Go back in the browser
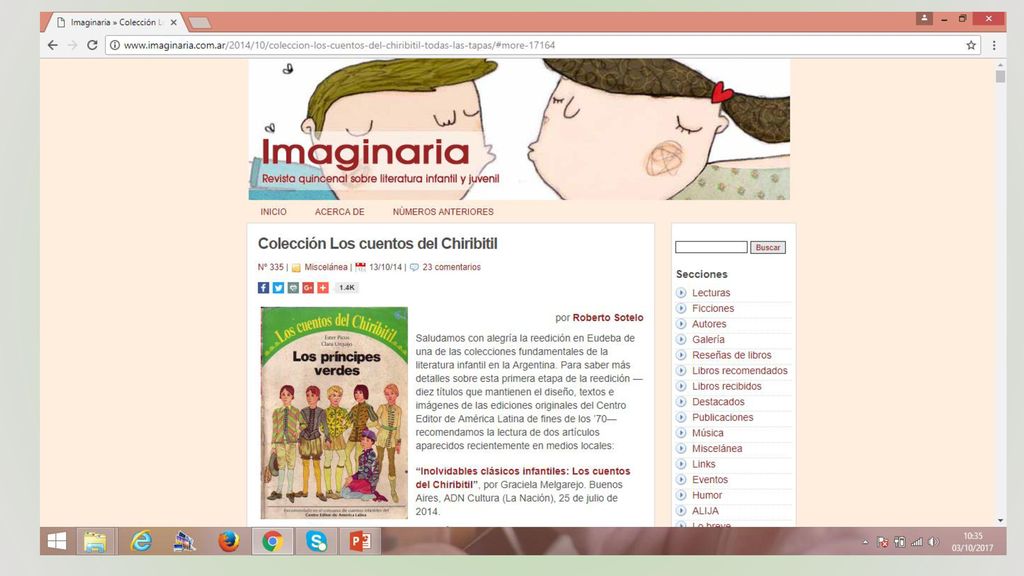Screen dimensions: 1024x576 [x=53, y=45]
